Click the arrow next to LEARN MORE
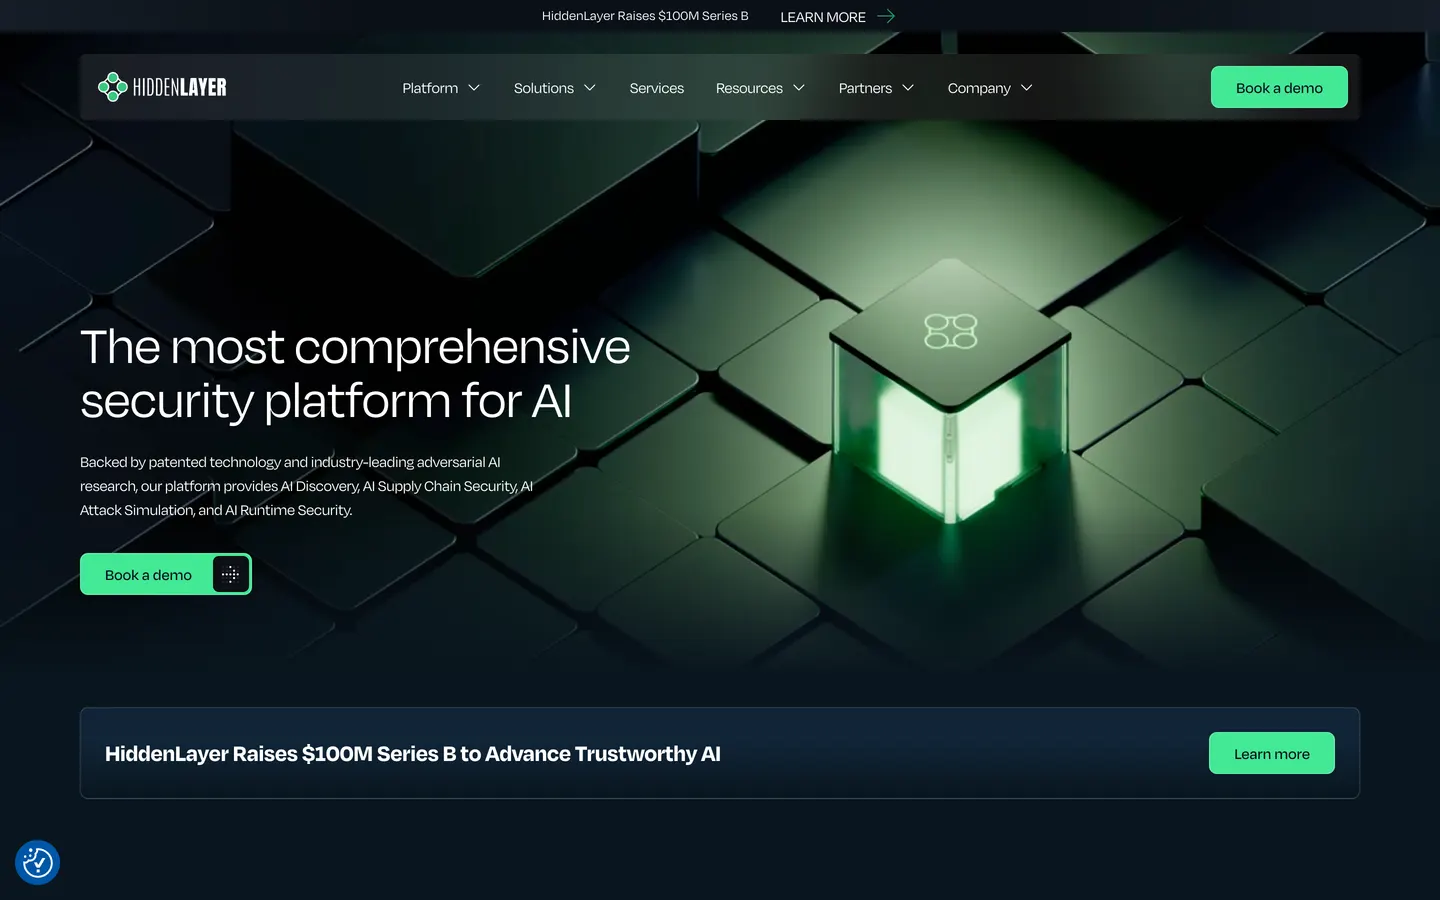 [886, 16]
